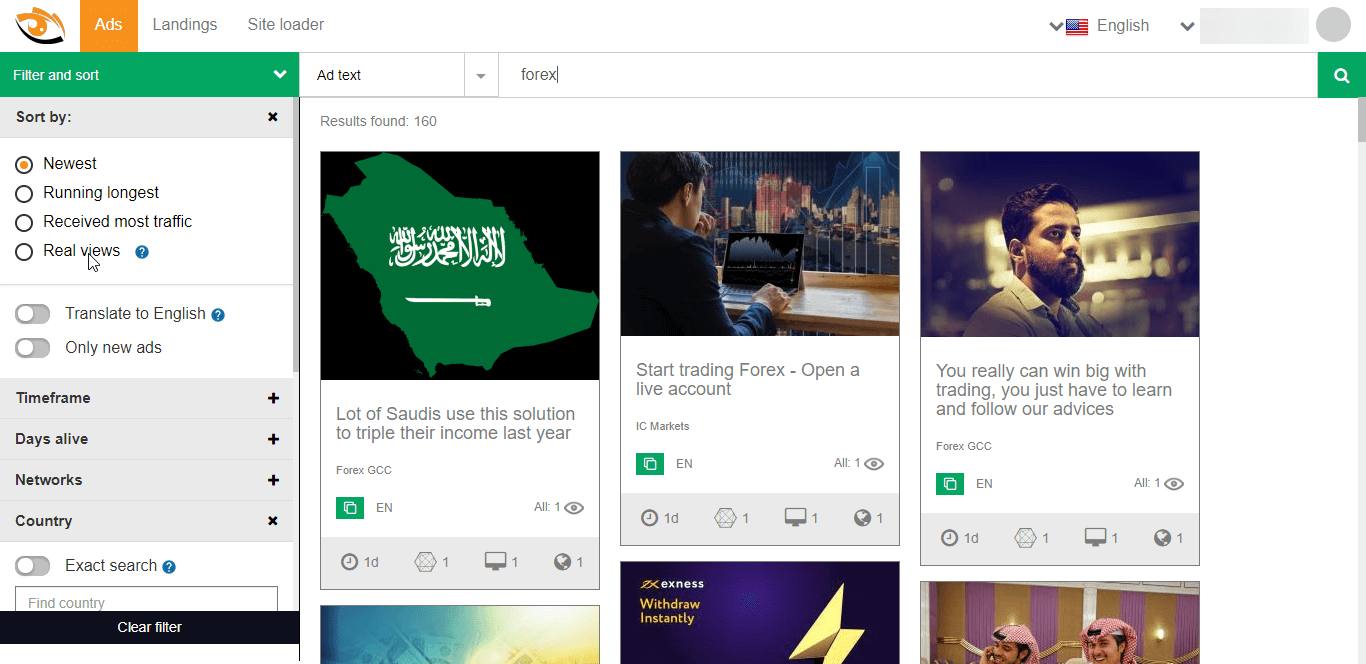Collapse the Filter and sort panel

(280, 75)
